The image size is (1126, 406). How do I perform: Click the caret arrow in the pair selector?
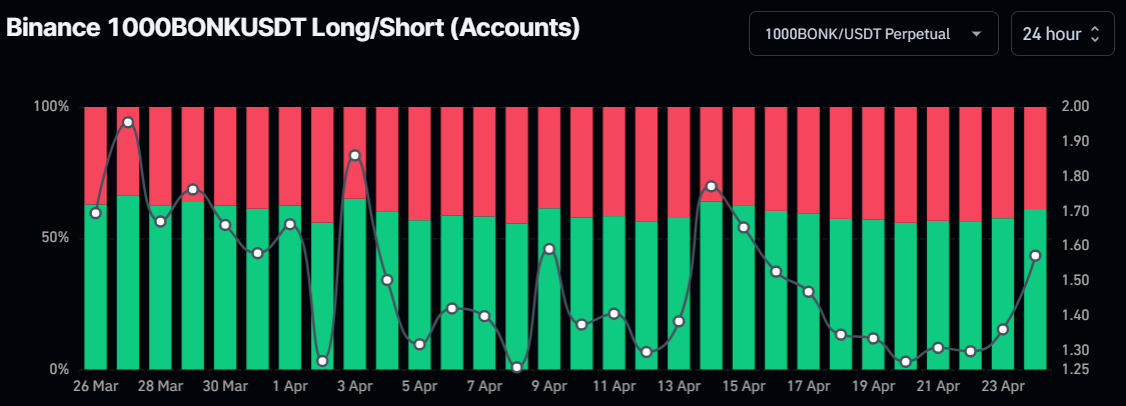(x=976, y=34)
